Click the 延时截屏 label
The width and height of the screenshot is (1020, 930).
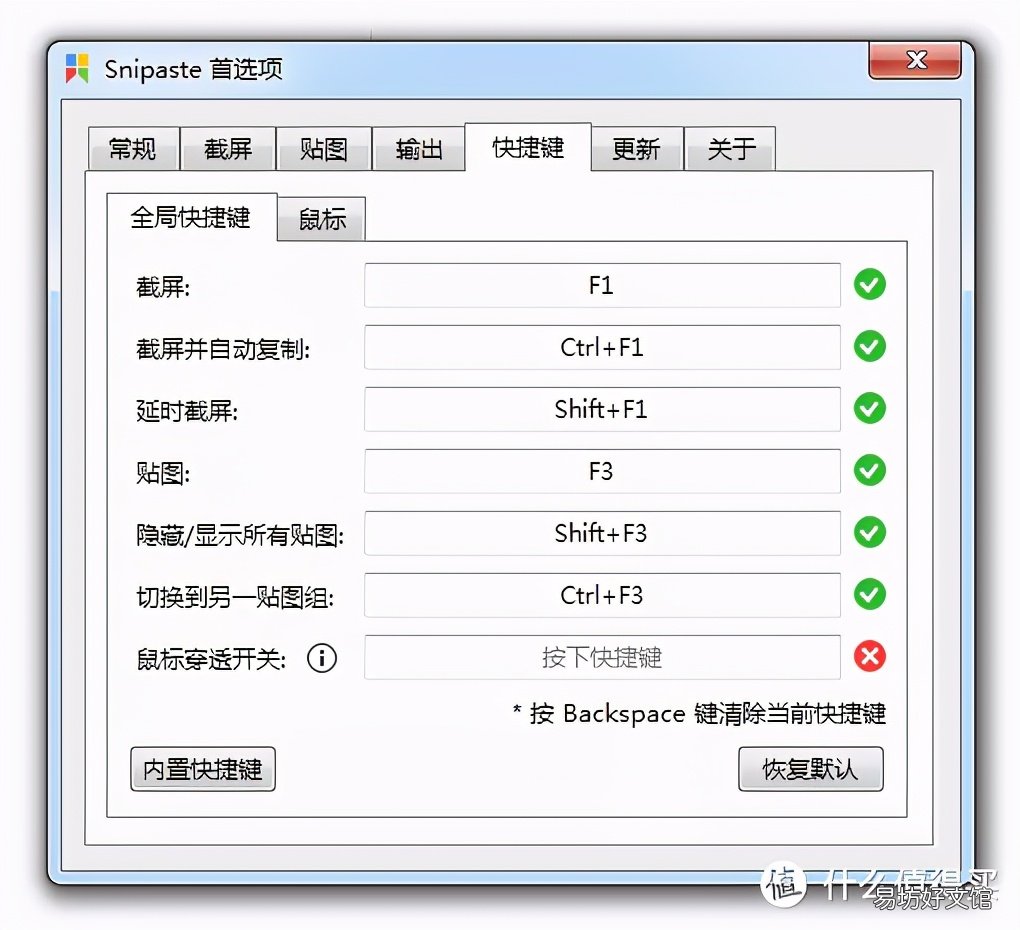pos(187,411)
